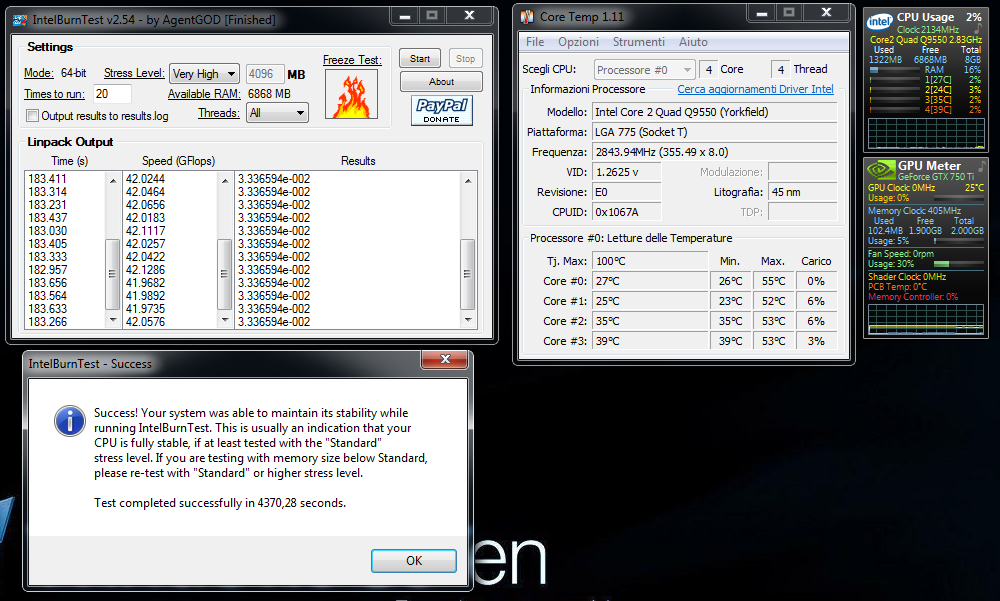Image resolution: width=1000 pixels, height=601 pixels.
Task: Click Results column scrollbar up arrow
Action: tap(468, 181)
